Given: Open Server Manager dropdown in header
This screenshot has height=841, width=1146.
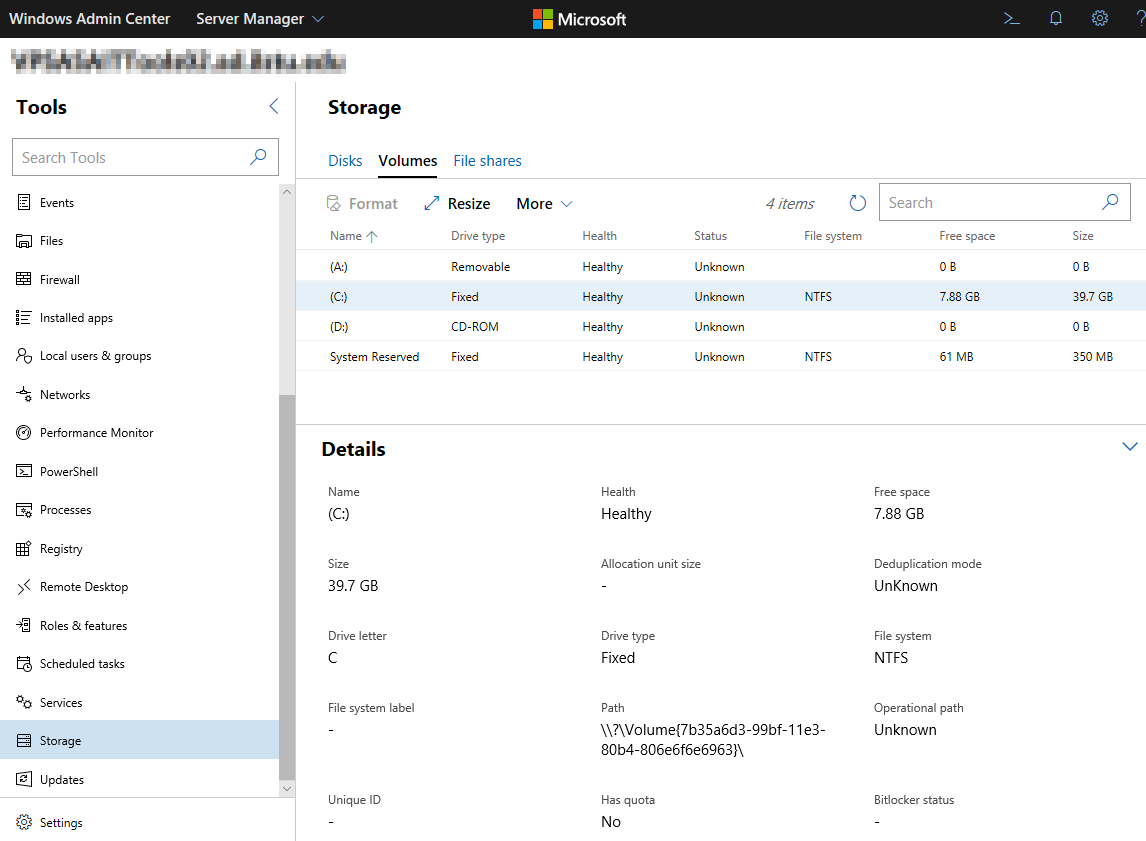Looking at the screenshot, I should [x=260, y=19].
